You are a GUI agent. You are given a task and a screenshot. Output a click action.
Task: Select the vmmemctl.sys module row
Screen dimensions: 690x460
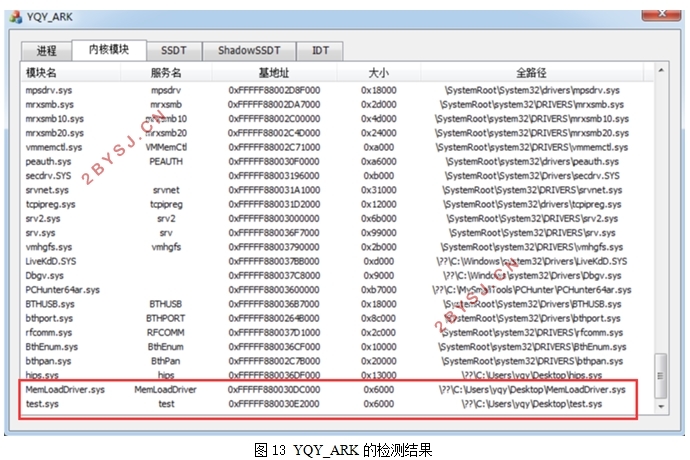338,147
